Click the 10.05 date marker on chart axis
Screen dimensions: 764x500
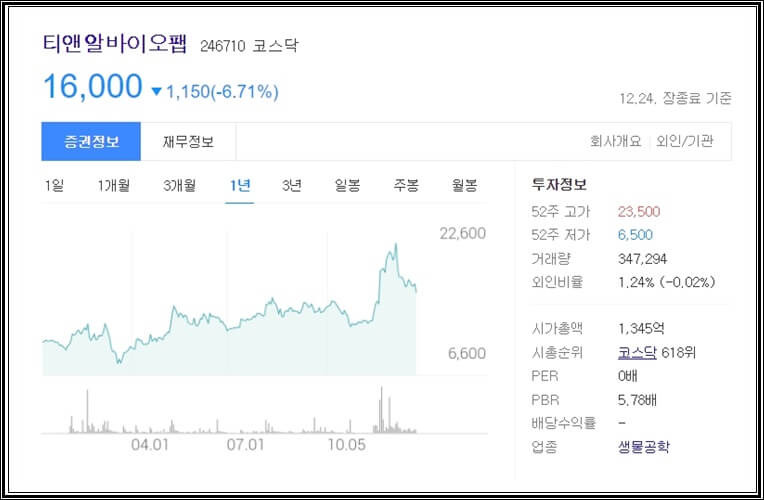point(347,444)
